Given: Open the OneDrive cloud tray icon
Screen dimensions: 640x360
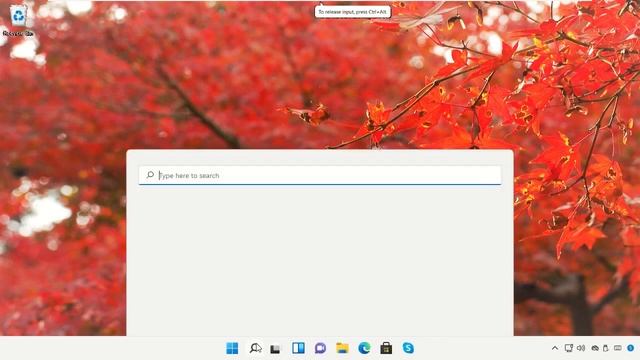Looking at the screenshot, I should [595, 348].
